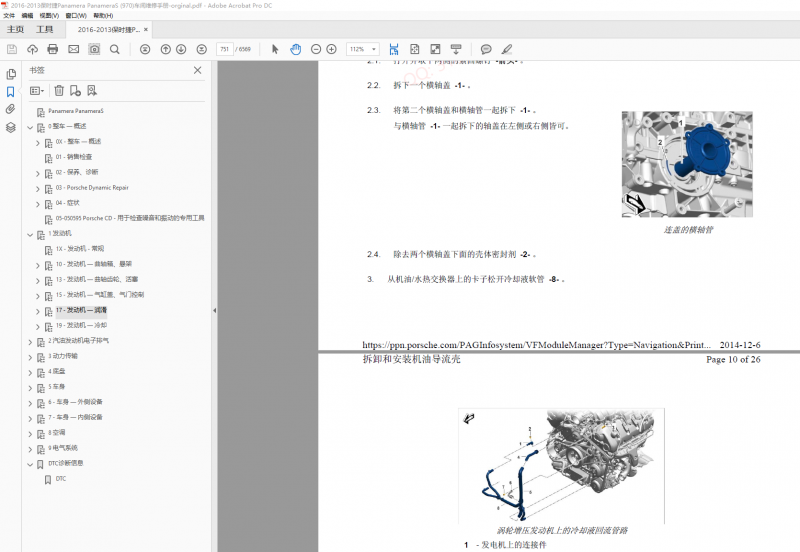Open the 文件 menu

[9, 15]
